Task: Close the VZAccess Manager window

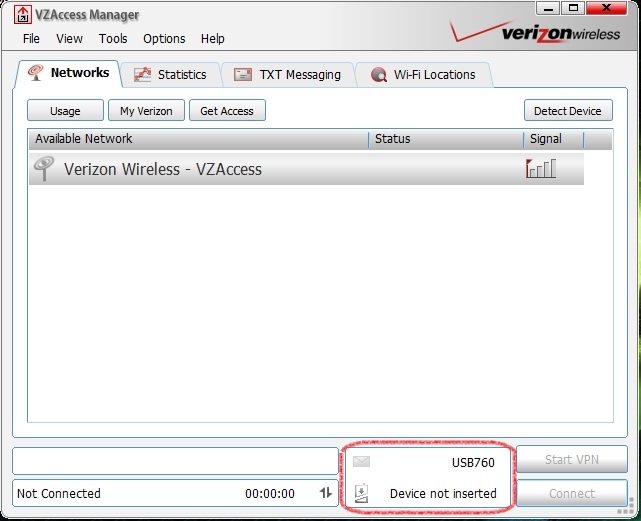Action: coord(607,8)
